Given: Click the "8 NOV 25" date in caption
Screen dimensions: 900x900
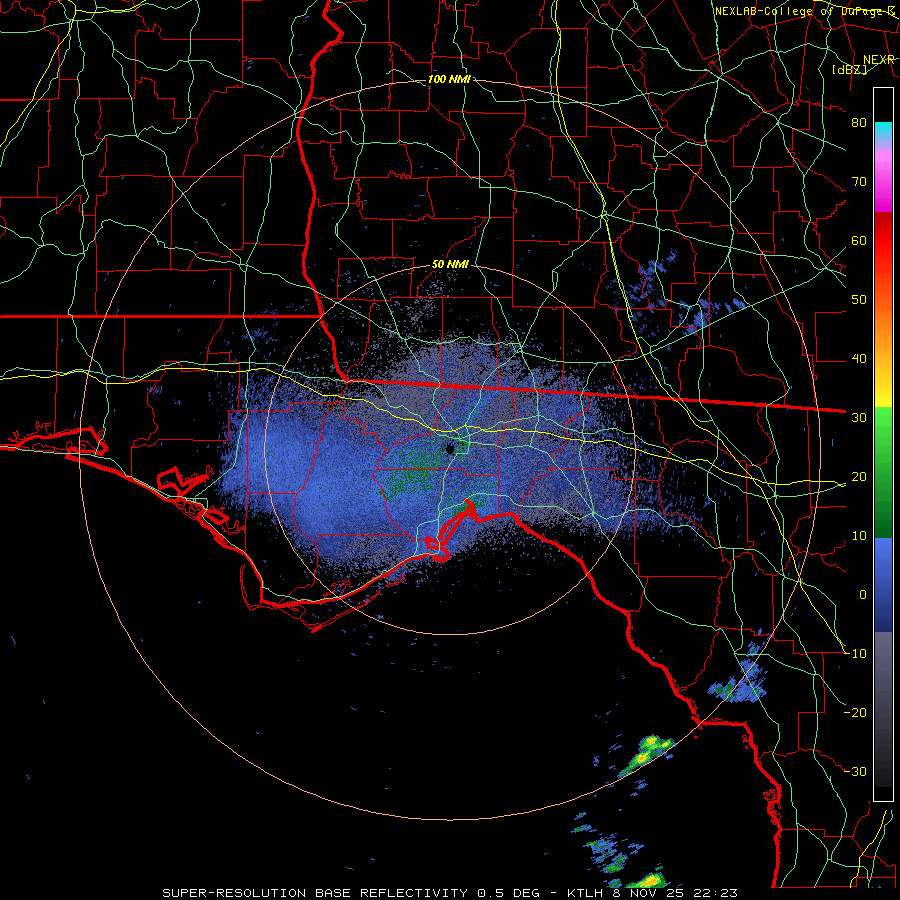Looking at the screenshot, I should [649, 893].
